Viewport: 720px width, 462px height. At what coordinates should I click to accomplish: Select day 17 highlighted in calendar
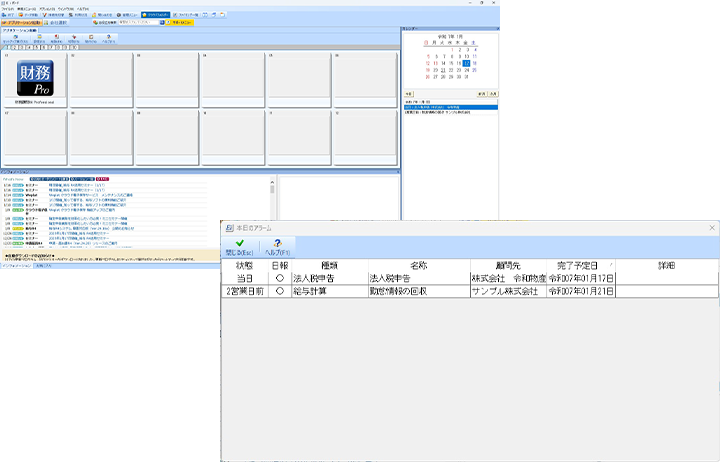click(x=466, y=61)
